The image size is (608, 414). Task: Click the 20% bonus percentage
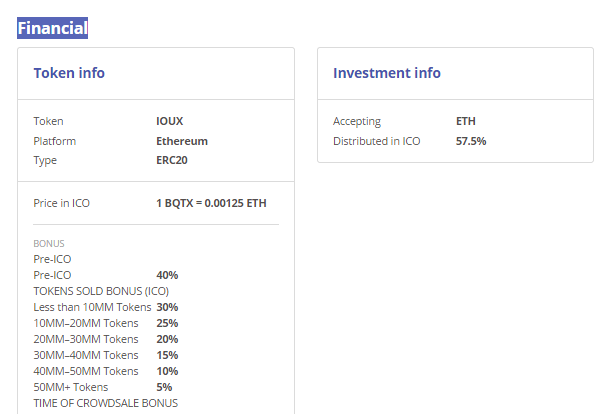167,339
